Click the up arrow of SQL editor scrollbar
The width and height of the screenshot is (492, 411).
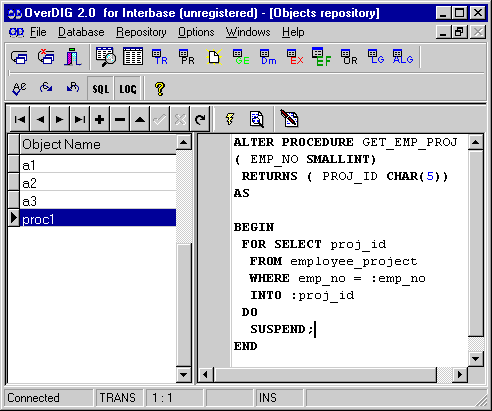476,143
